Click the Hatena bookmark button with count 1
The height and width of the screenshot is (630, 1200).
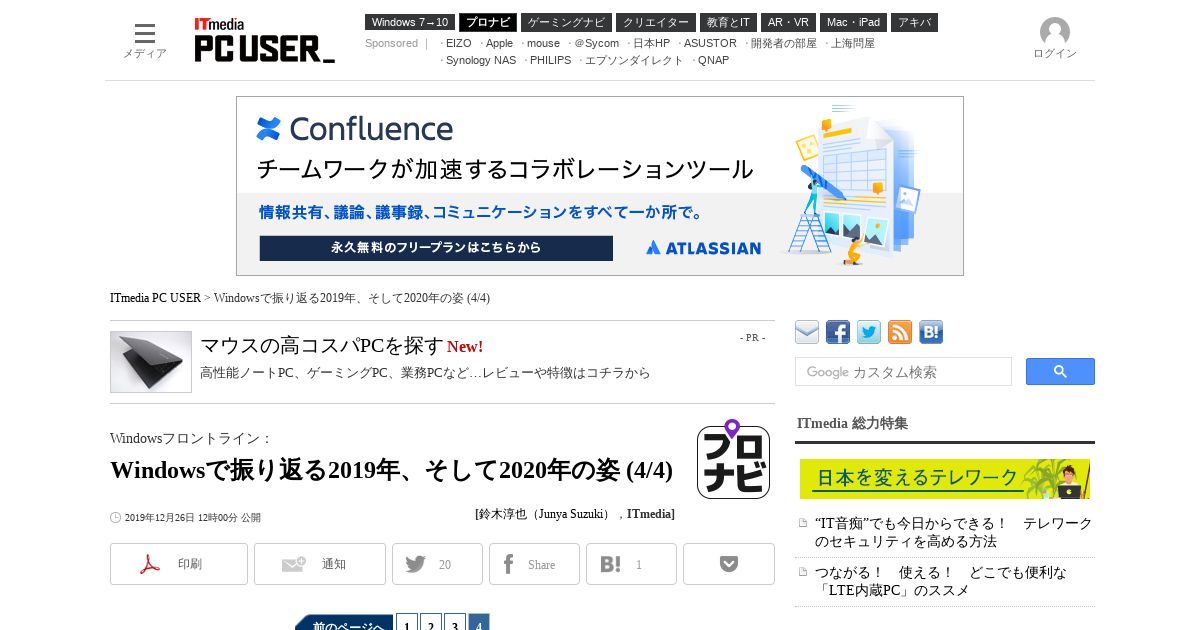pos(631,564)
